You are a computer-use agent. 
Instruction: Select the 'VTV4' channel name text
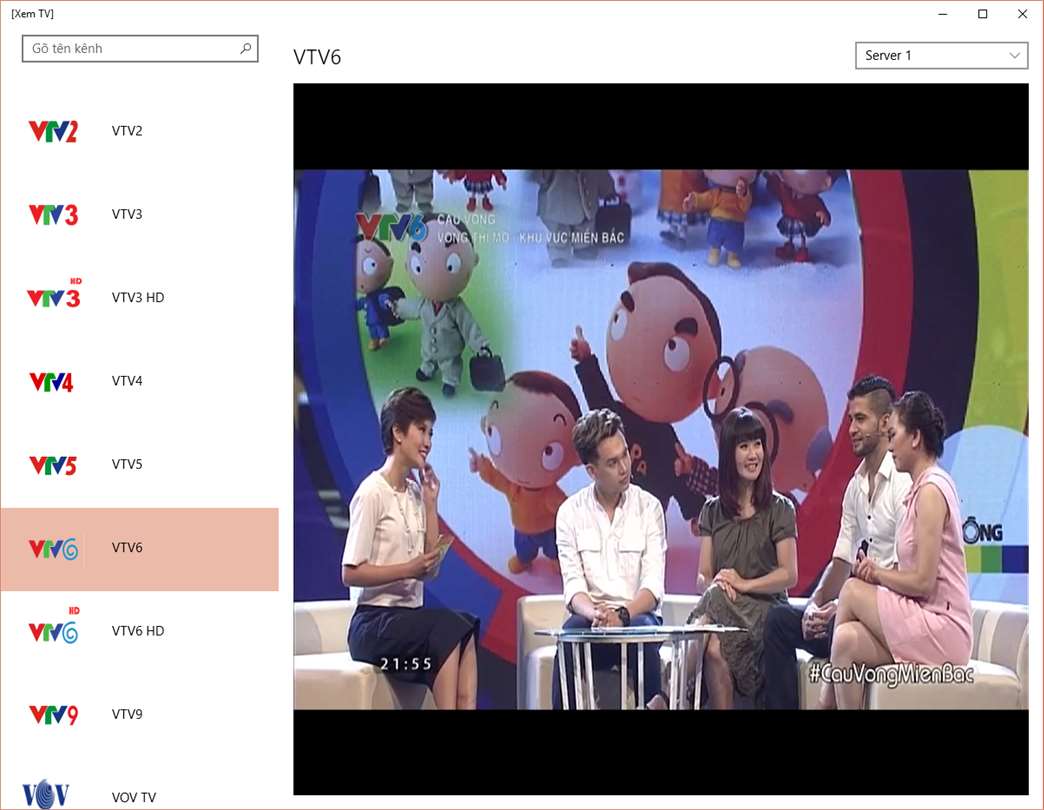click(x=127, y=381)
